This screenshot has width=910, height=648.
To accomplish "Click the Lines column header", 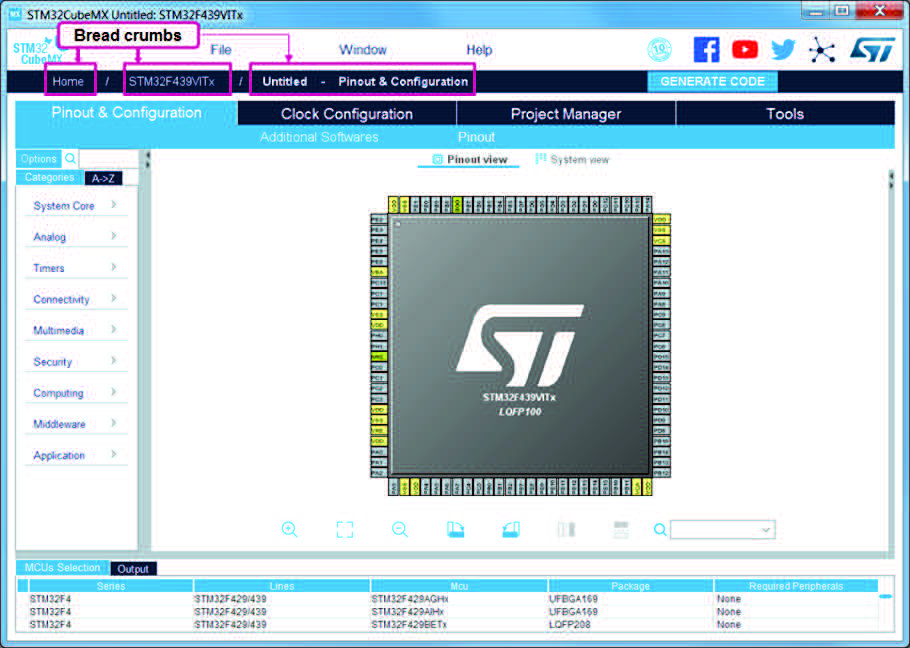I will pyautogui.click(x=282, y=586).
